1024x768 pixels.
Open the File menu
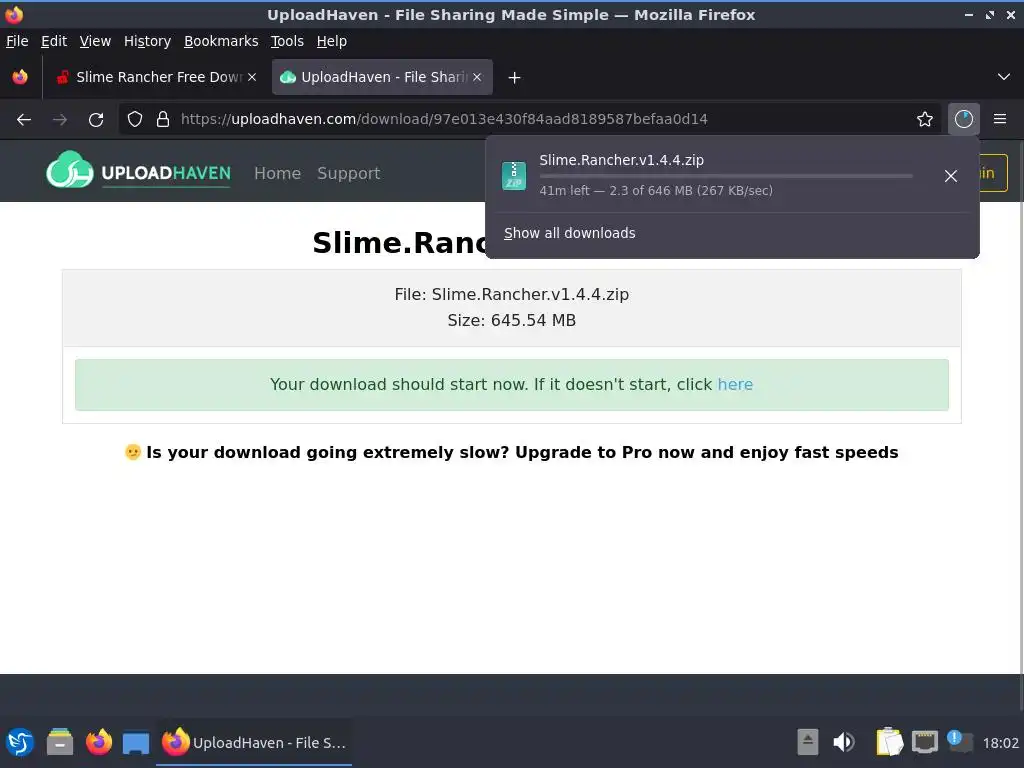pos(17,41)
